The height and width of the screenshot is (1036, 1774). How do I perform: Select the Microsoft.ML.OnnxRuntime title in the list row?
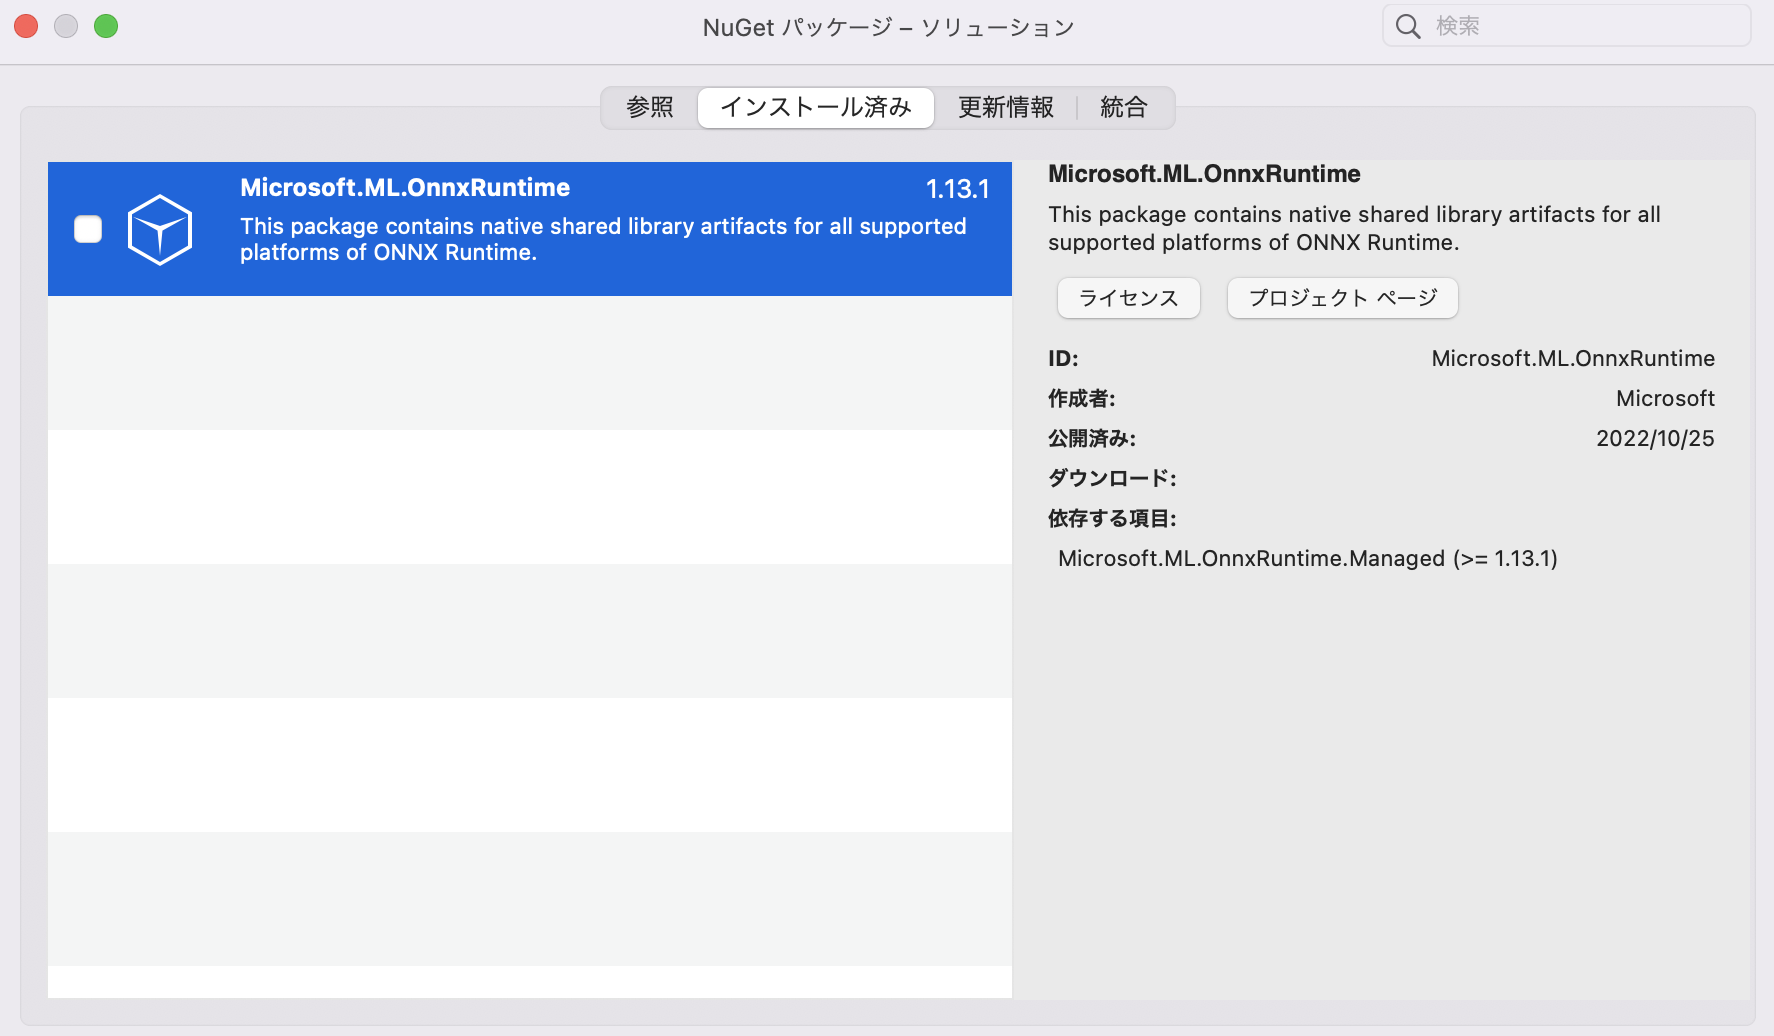[x=405, y=188]
